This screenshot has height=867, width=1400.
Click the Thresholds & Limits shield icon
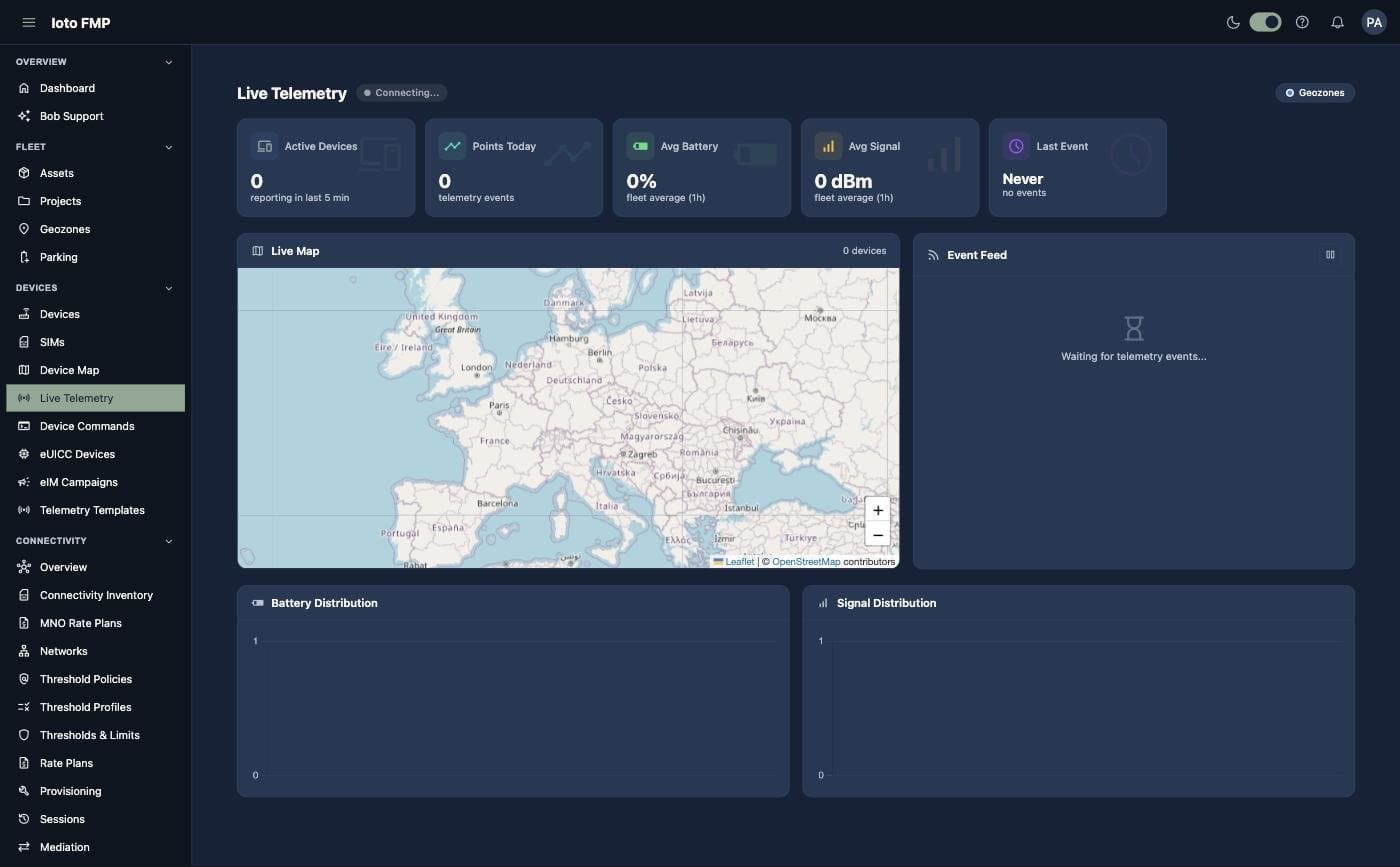(24, 735)
